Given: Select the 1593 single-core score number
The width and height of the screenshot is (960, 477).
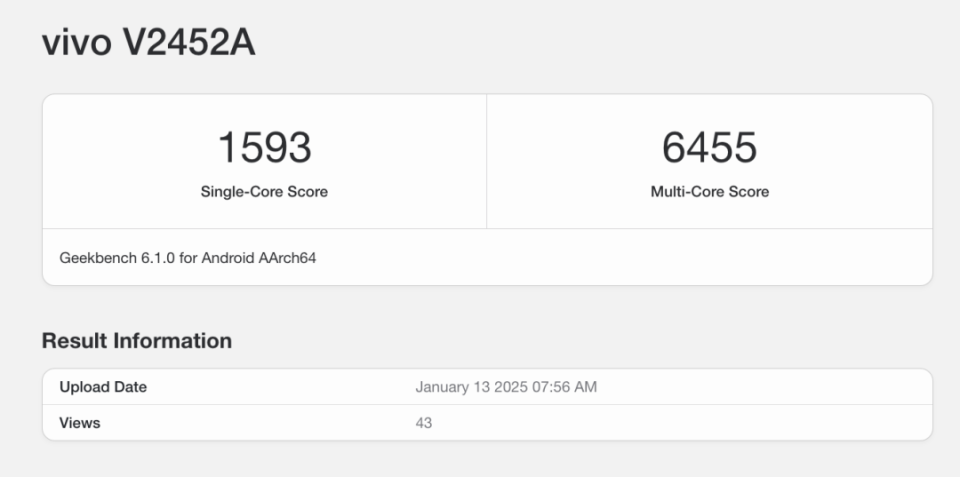Looking at the screenshot, I should point(264,148).
